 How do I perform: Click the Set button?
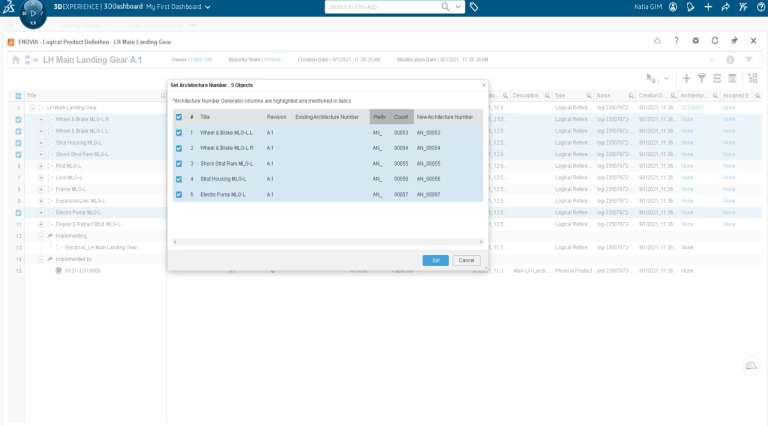[435, 260]
